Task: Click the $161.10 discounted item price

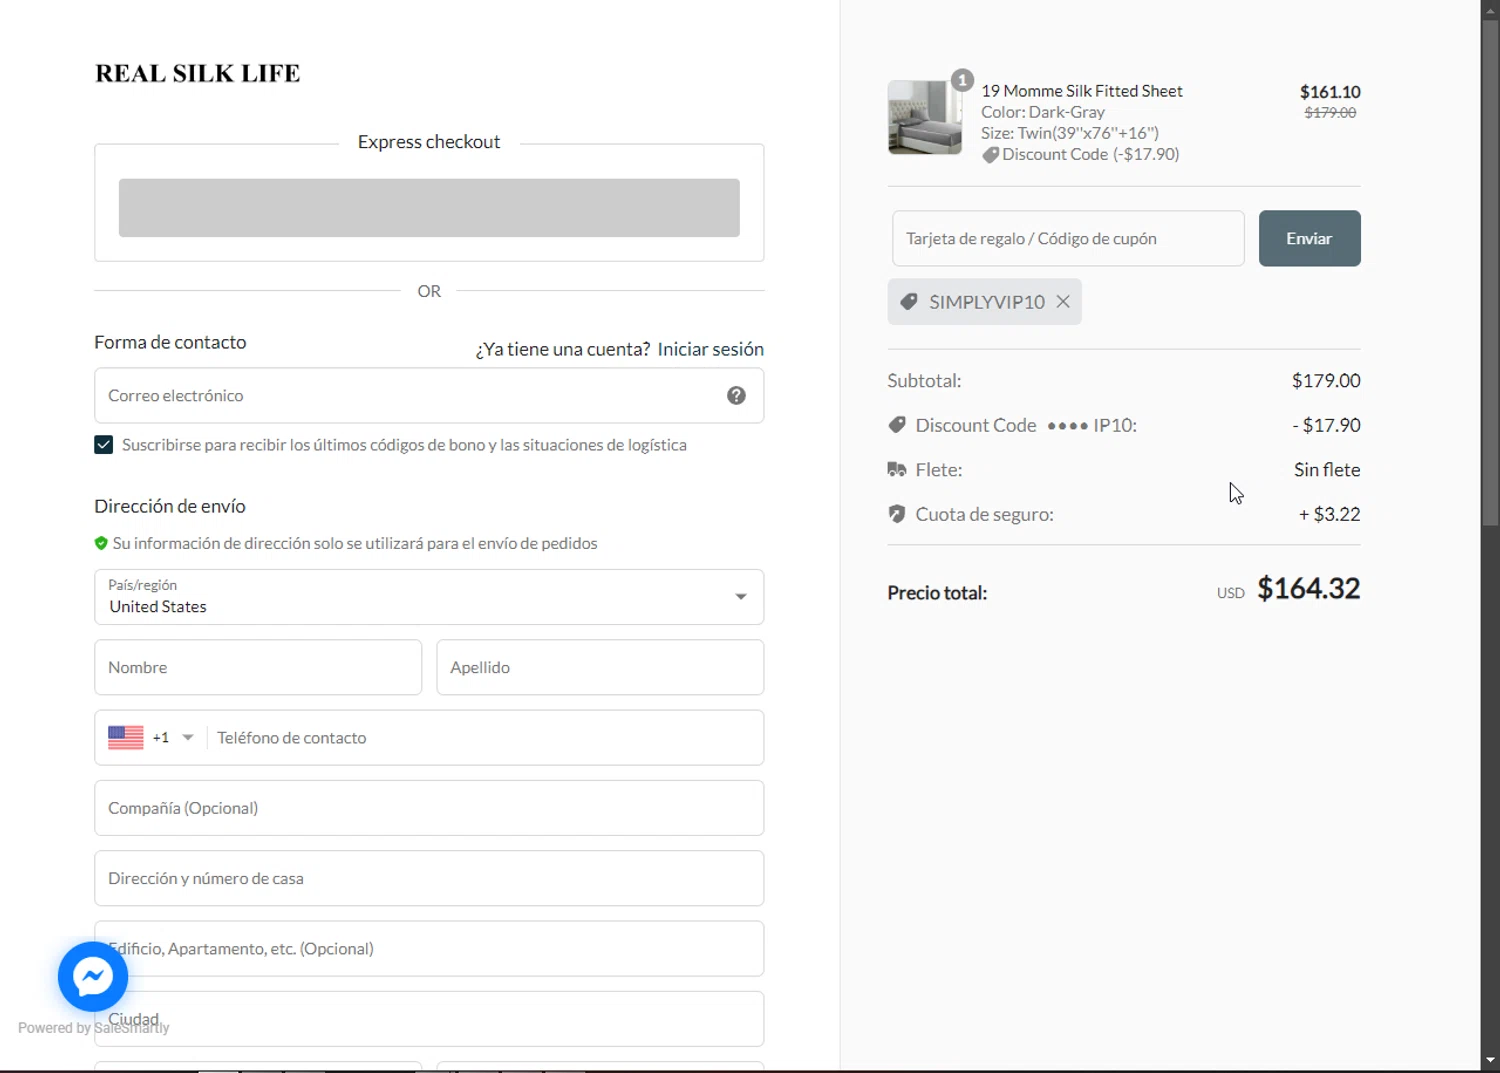Action: point(1330,92)
